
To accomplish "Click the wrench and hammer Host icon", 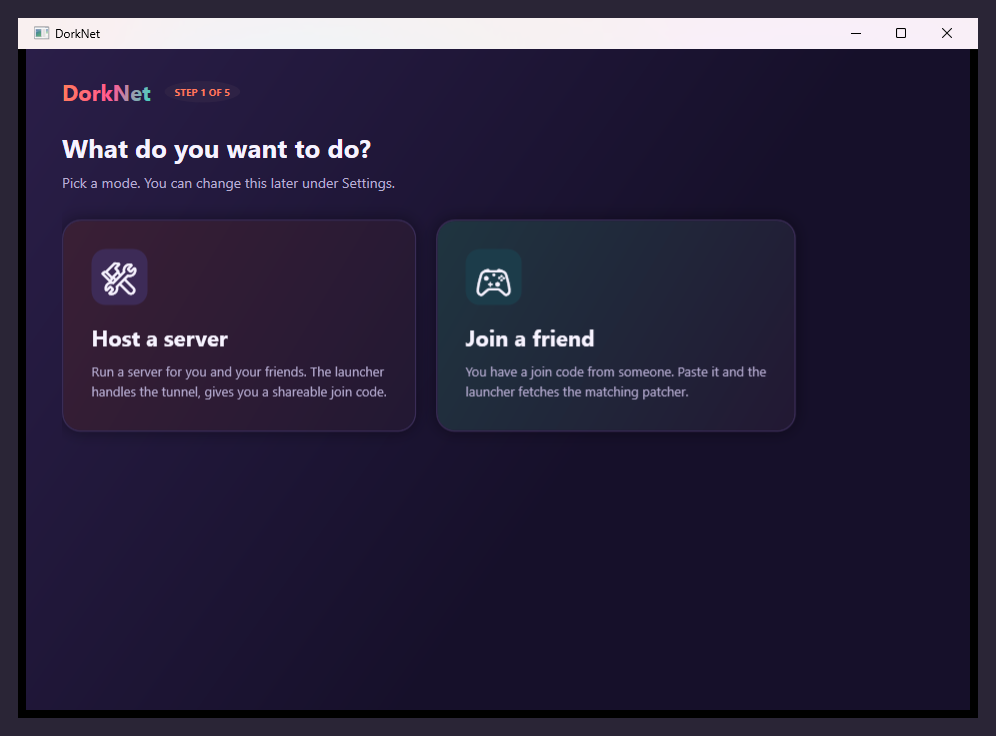I will click(x=119, y=278).
